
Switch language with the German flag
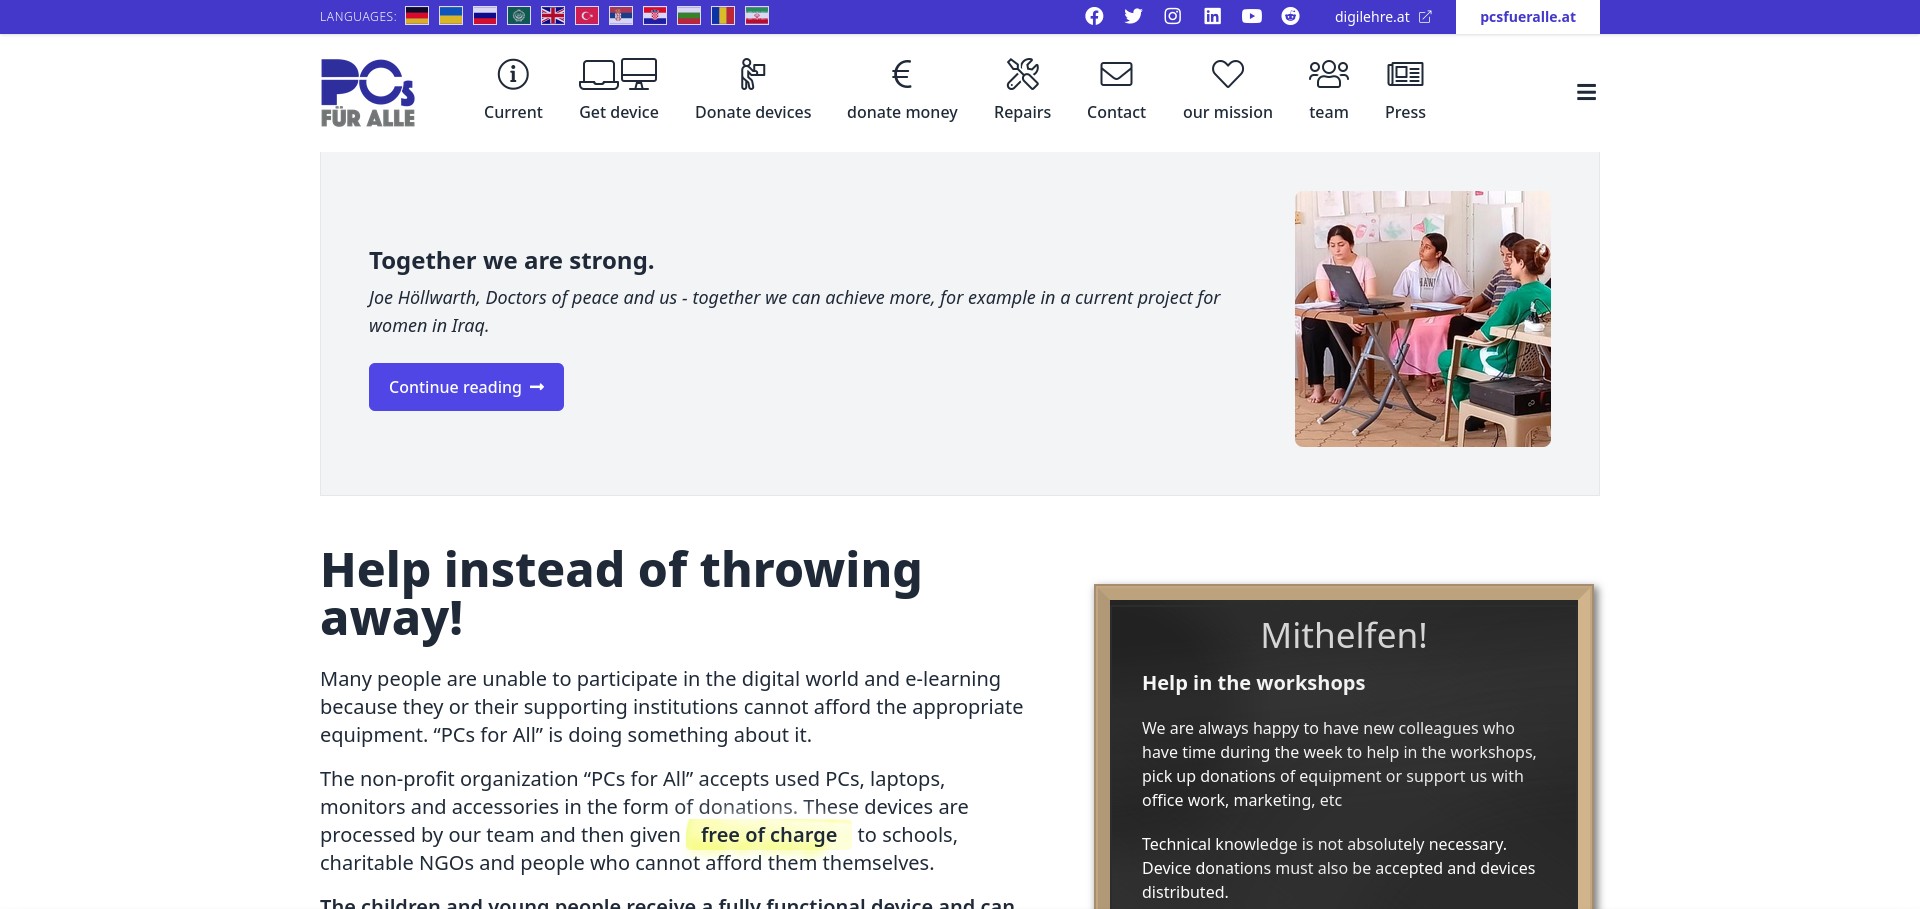point(417,16)
